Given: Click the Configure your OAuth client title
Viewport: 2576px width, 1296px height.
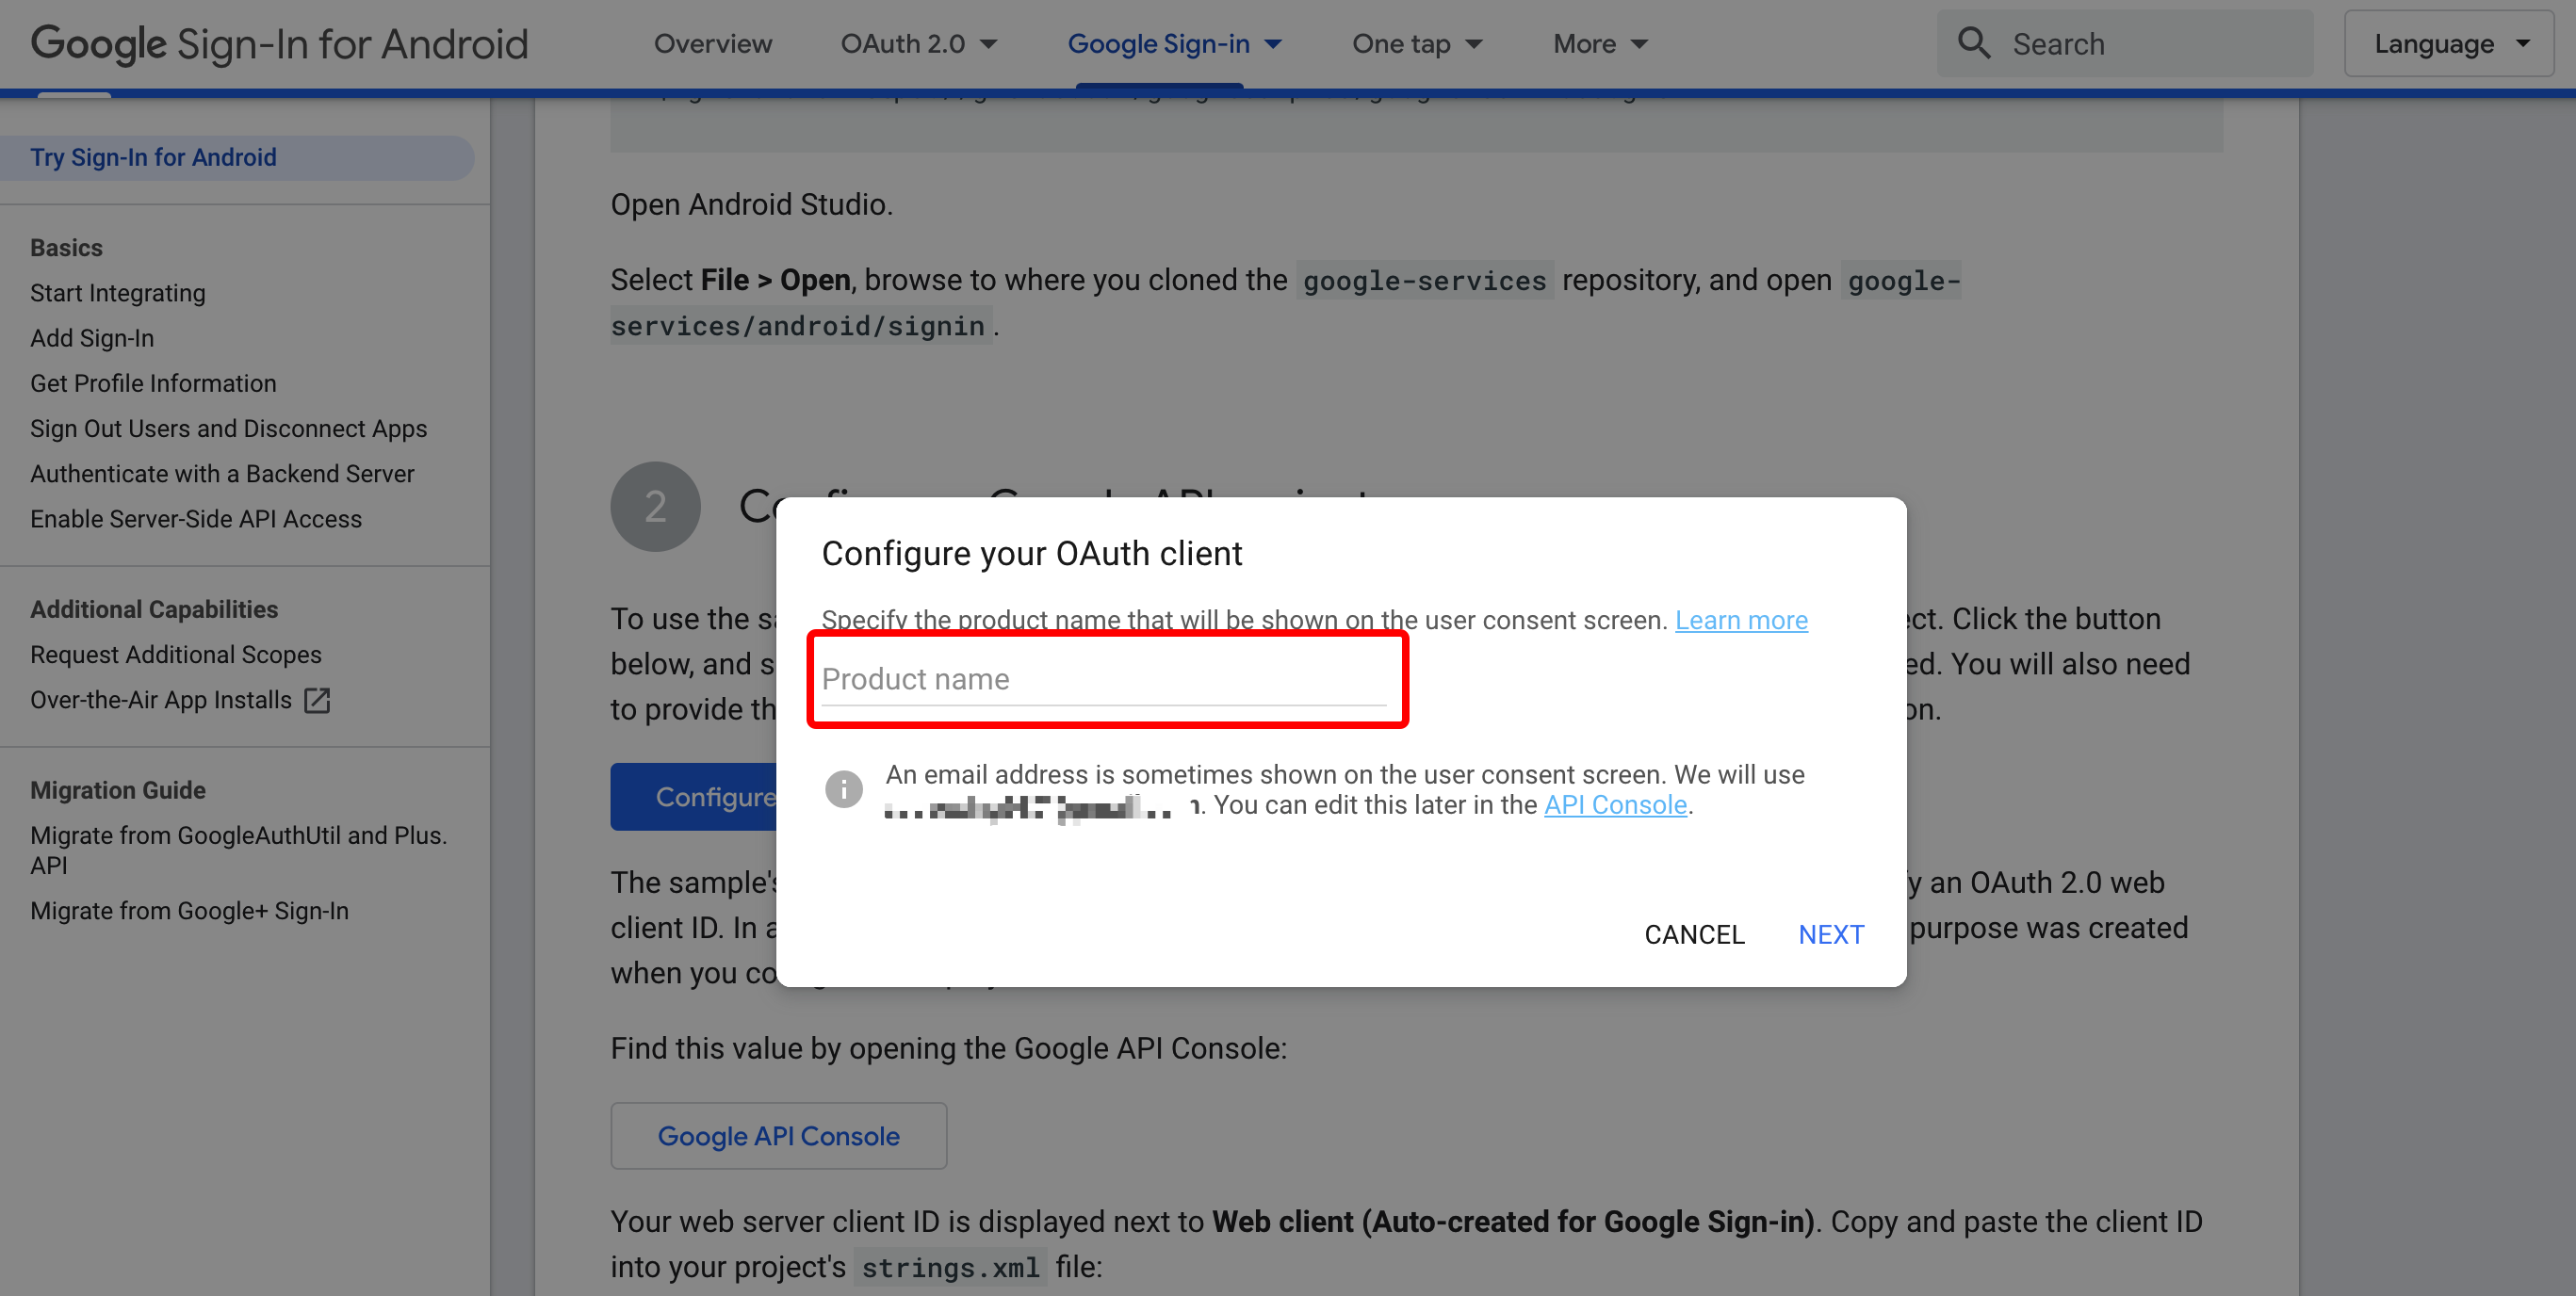Looking at the screenshot, I should (1031, 553).
